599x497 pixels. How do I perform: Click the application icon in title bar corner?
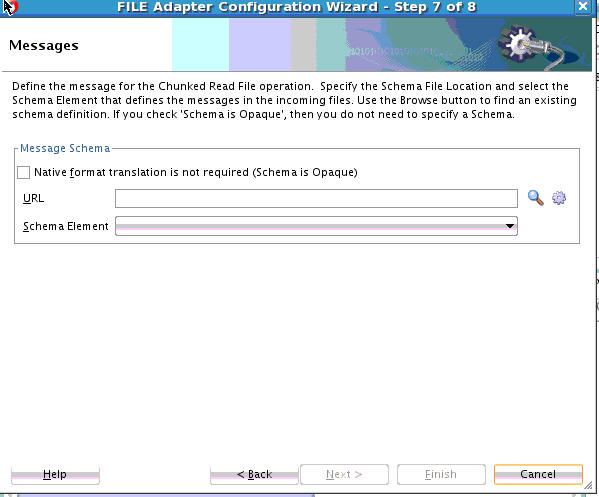click(10, 7)
